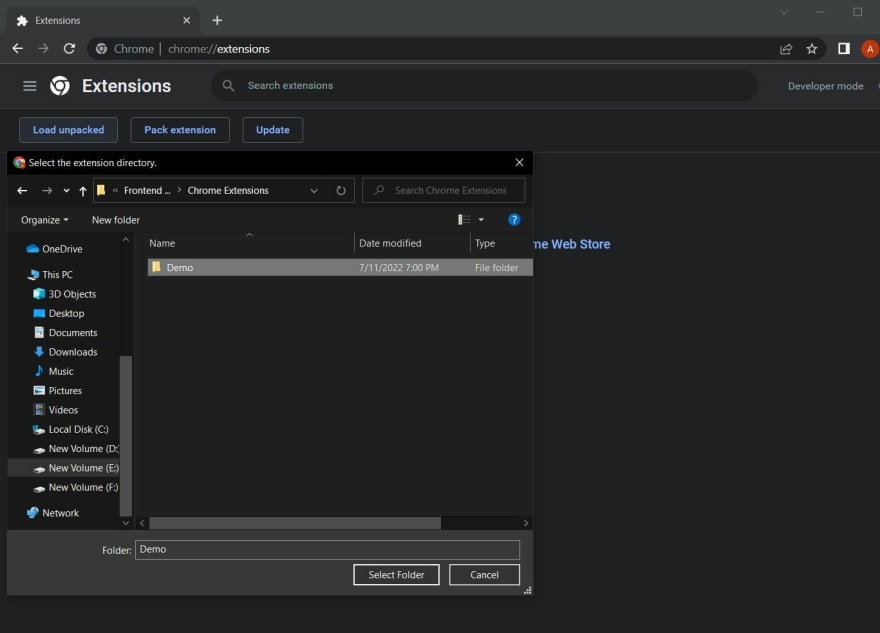Select Frontend breadcrumb in path
This screenshot has height=633, width=880.
147,191
